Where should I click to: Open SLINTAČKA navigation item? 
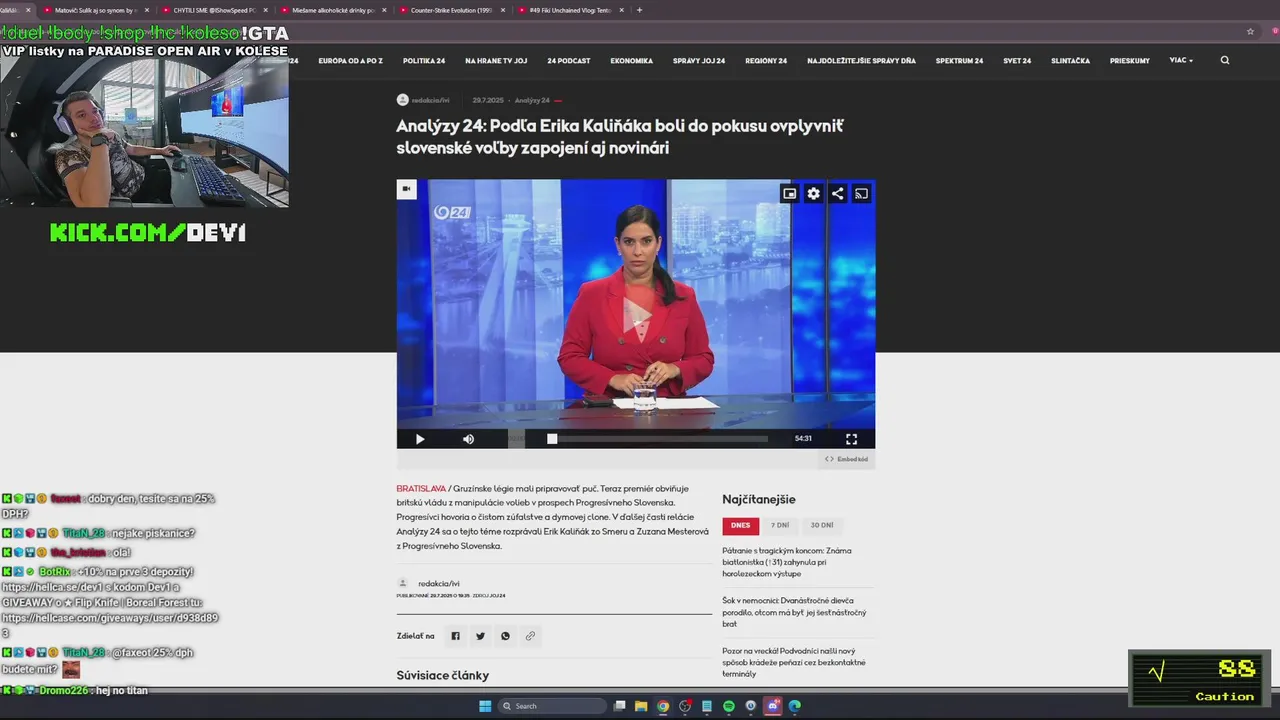1070,61
